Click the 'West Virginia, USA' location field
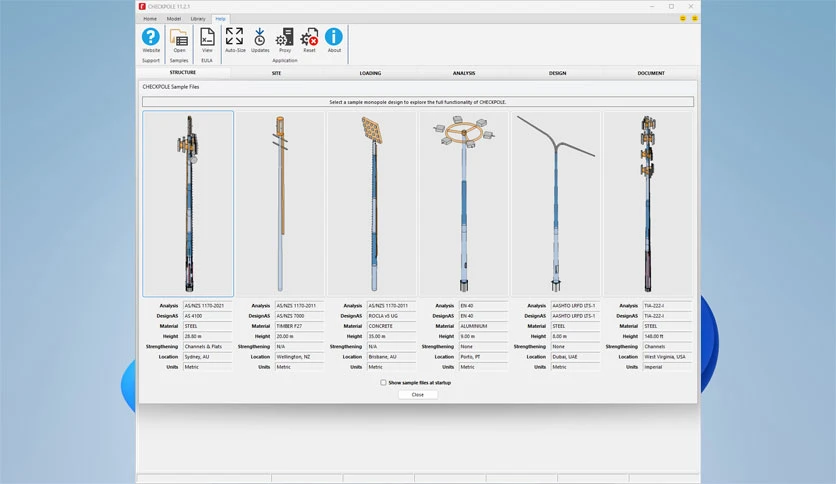Screen dimensions: 836x484 [x=667, y=357]
